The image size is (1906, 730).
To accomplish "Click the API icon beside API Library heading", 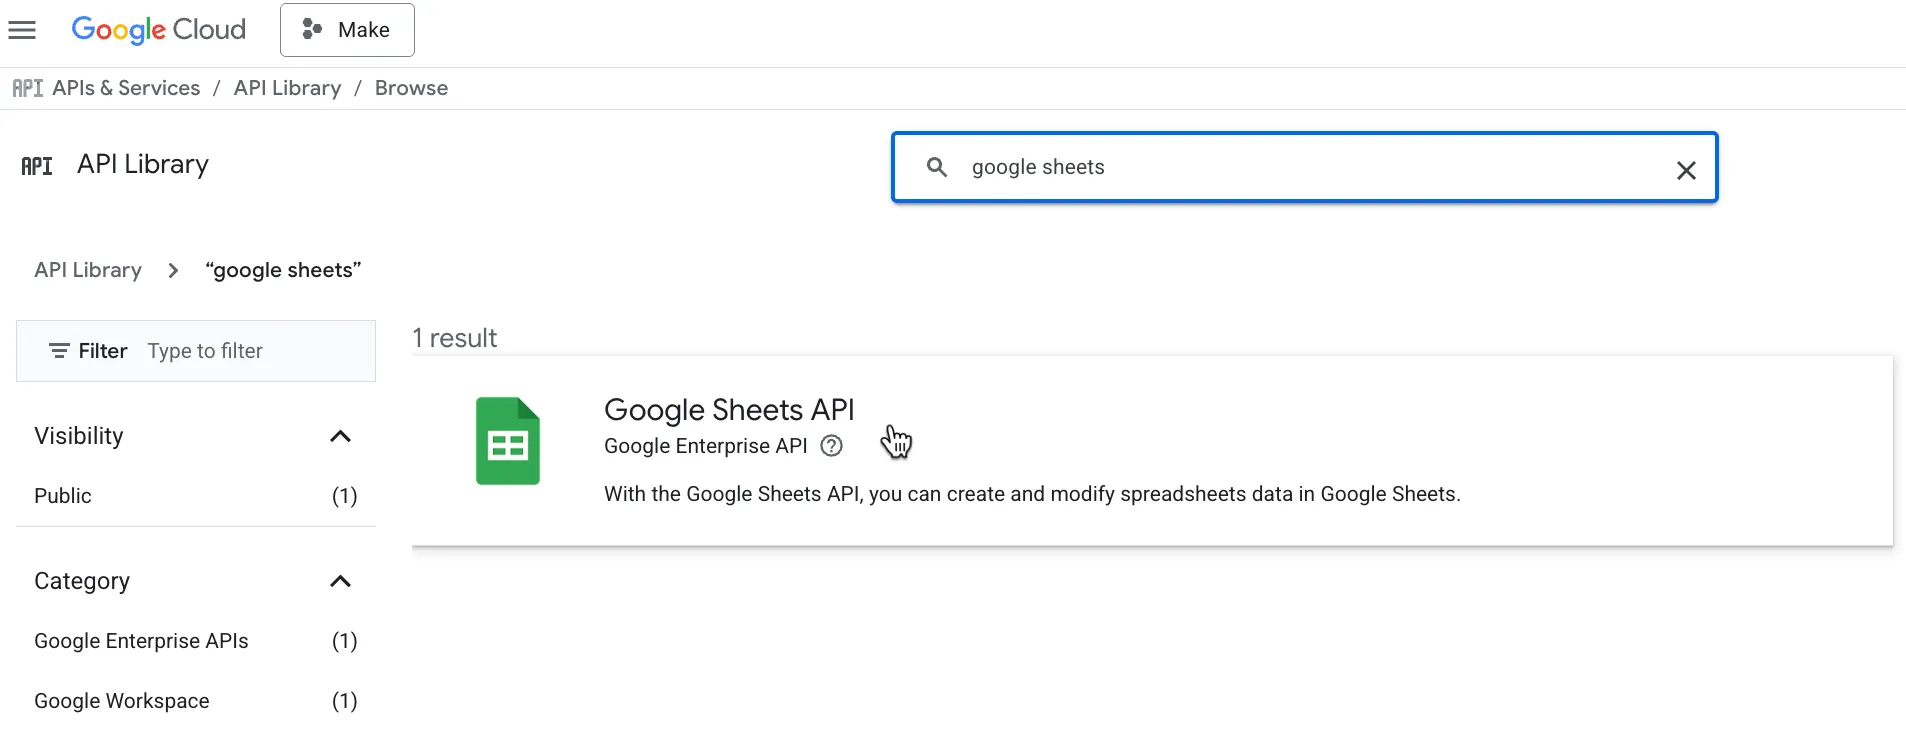I will tap(37, 166).
